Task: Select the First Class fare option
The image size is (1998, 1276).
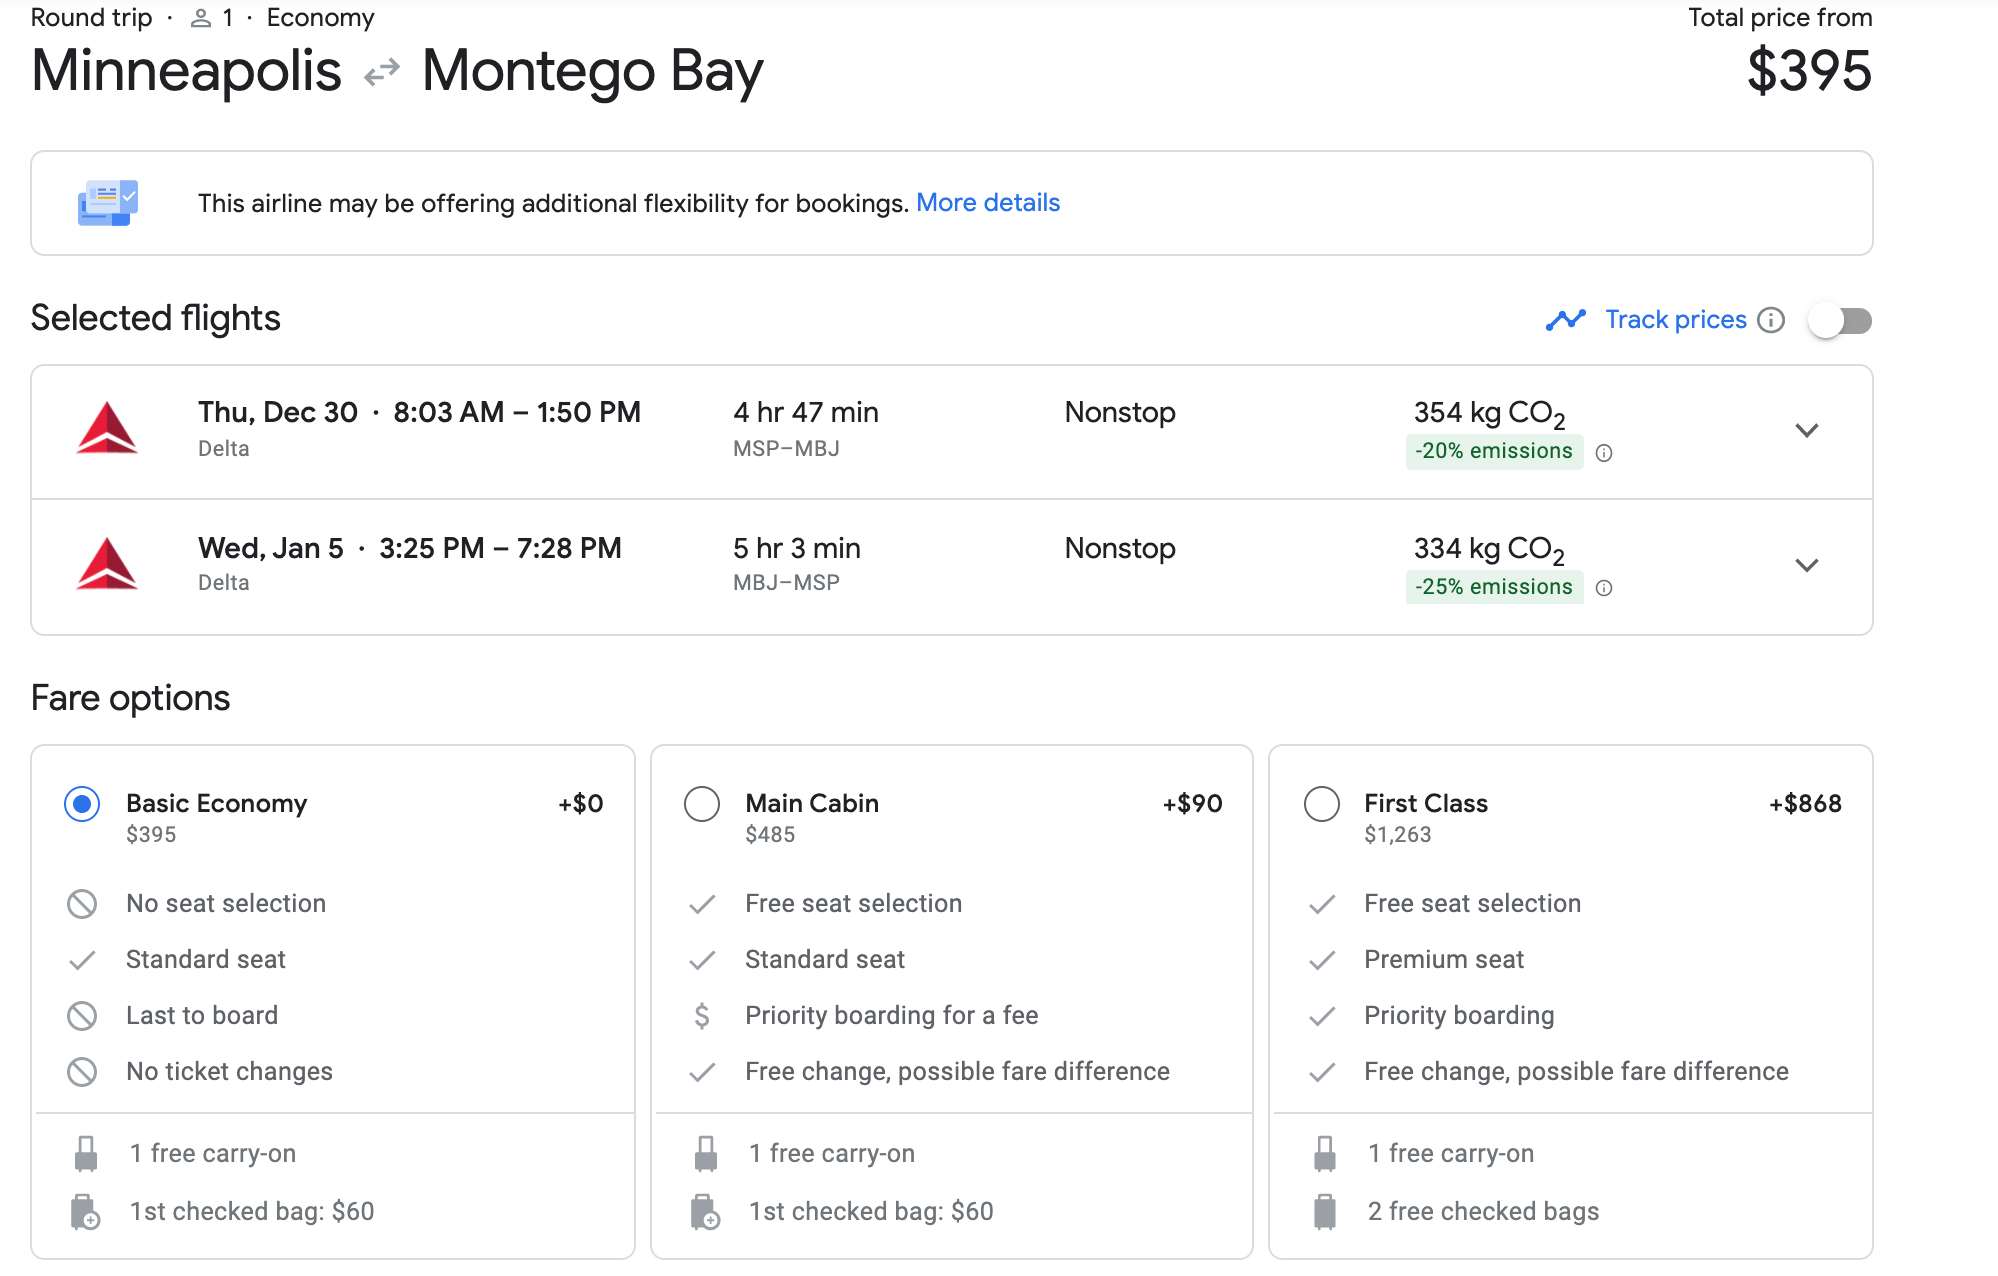Action: pos(1321,804)
